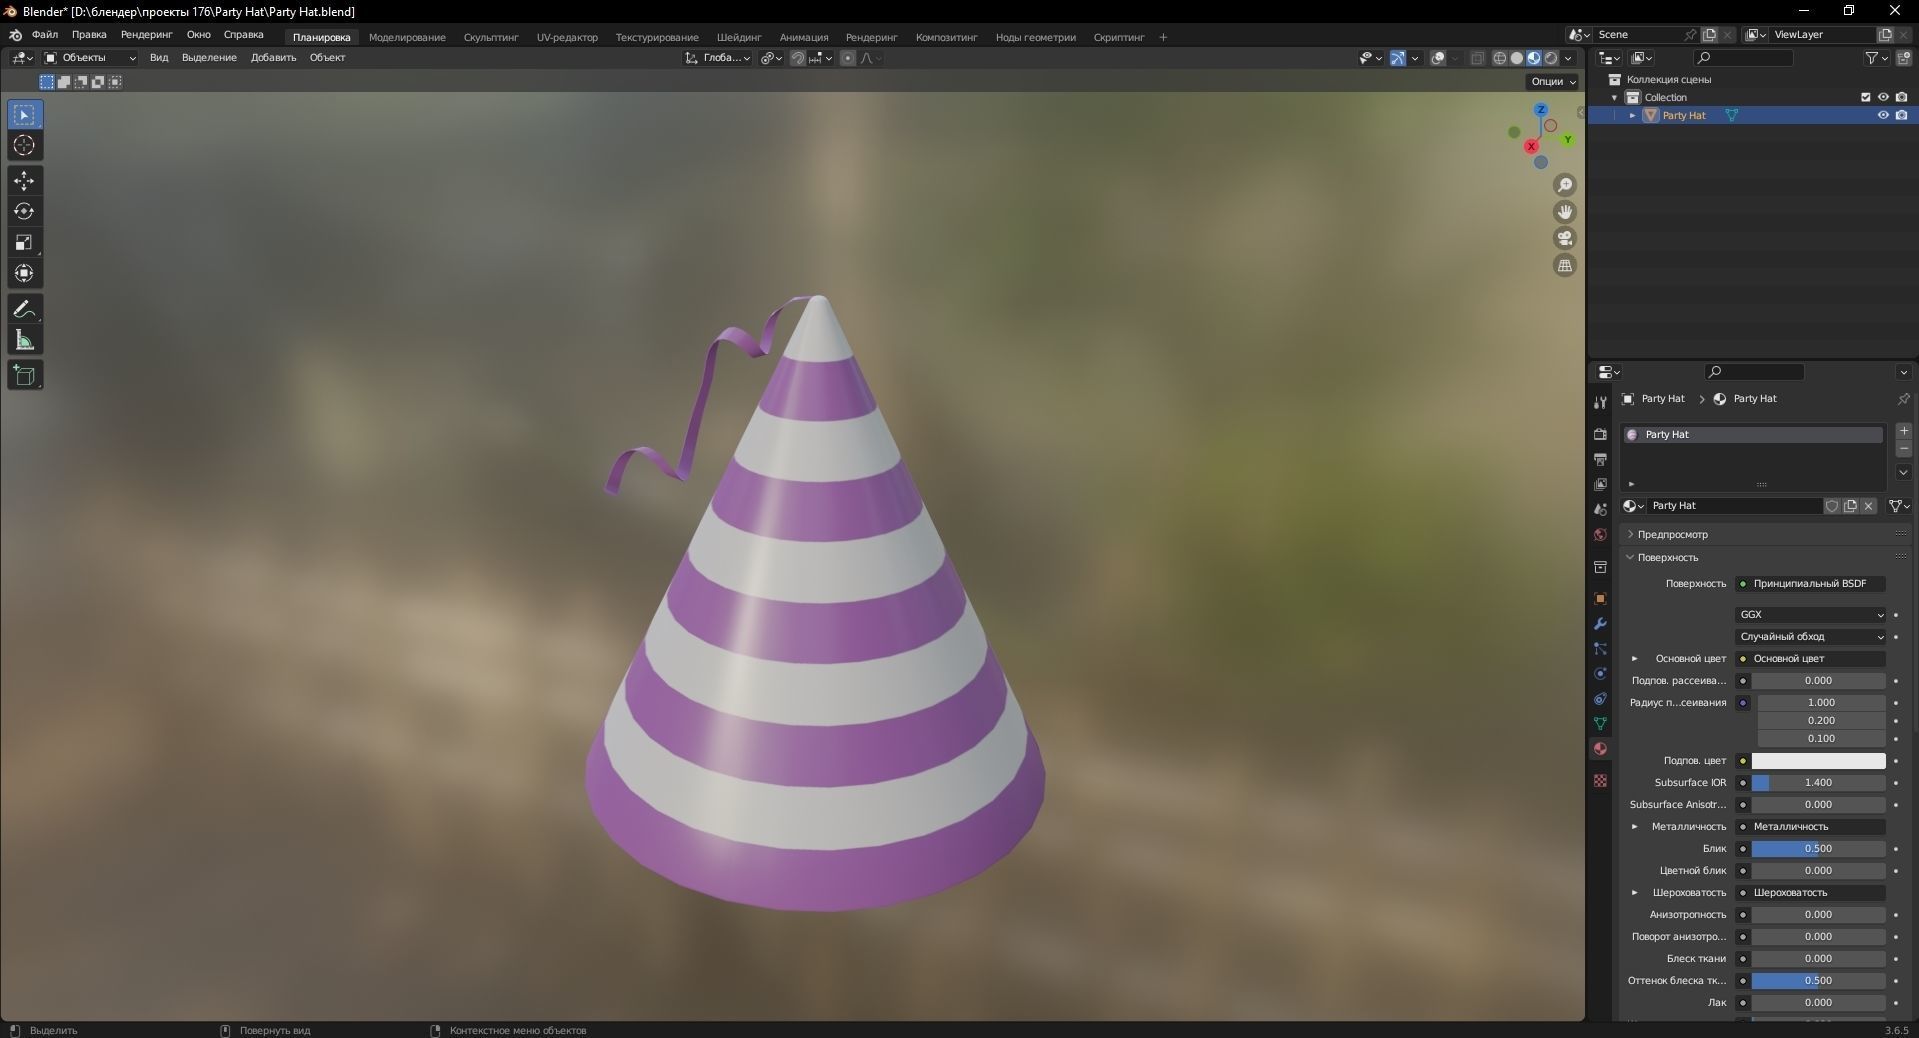Expand the Base Color row
Screen dimensions: 1919x1038
click(1635, 659)
